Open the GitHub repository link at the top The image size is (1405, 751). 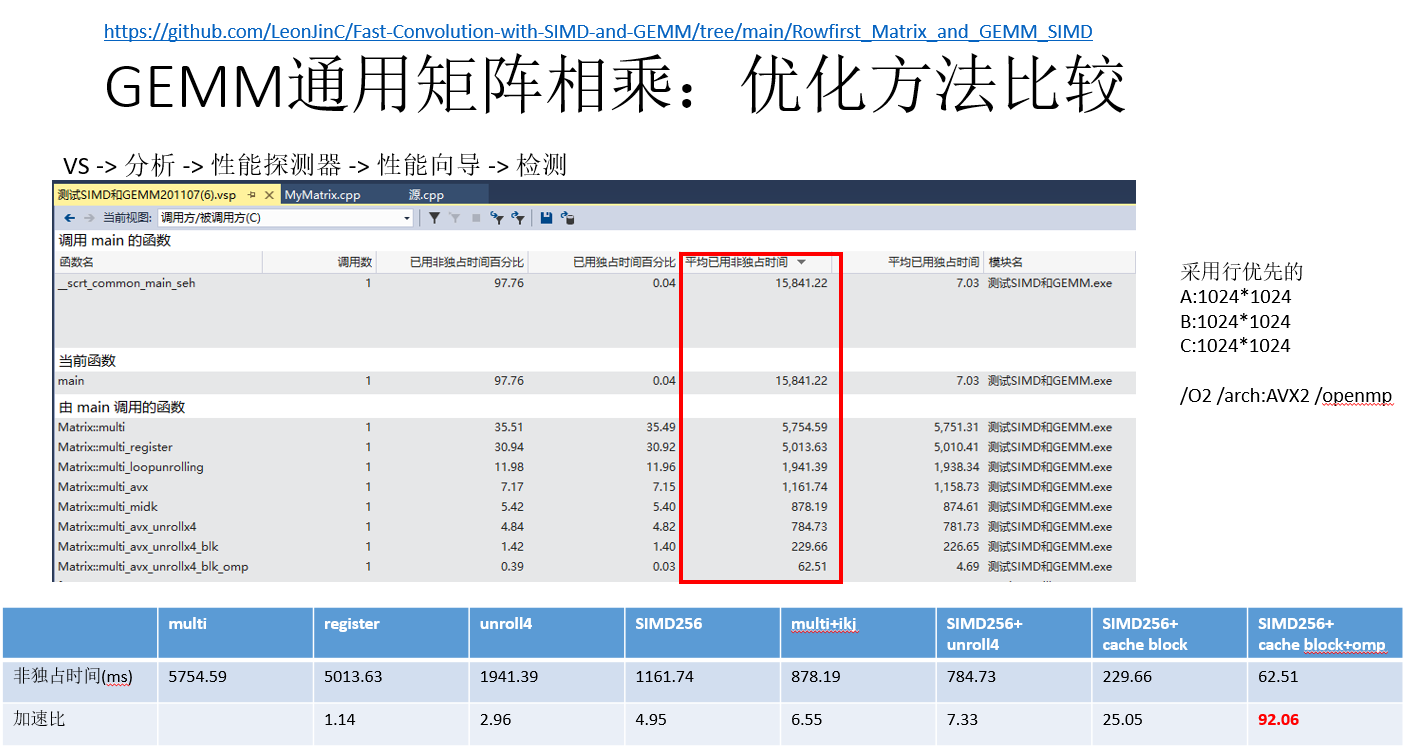click(x=596, y=31)
